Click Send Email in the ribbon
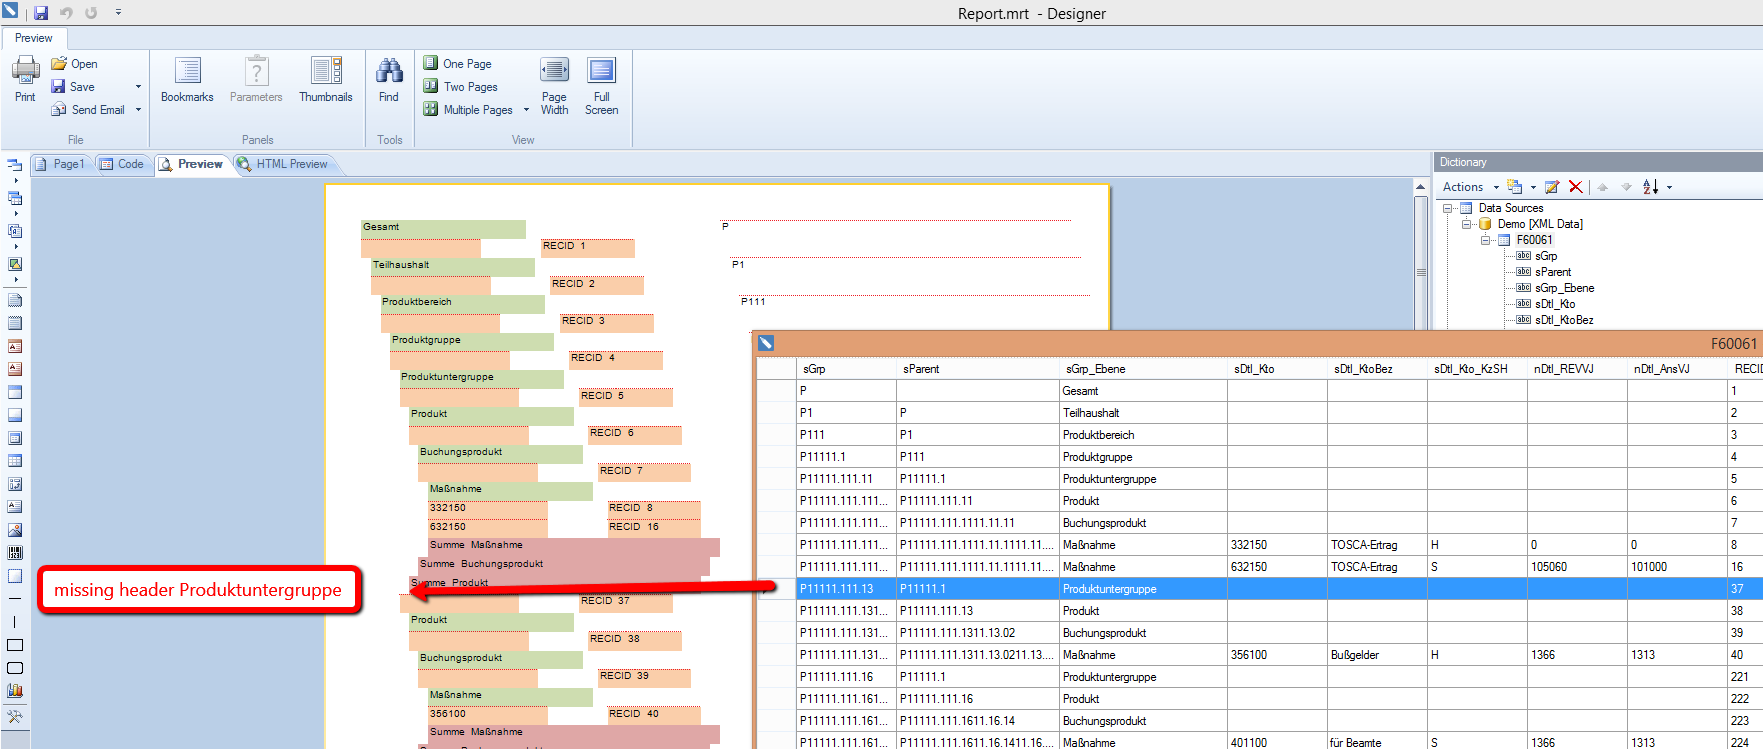 (88, 110)
